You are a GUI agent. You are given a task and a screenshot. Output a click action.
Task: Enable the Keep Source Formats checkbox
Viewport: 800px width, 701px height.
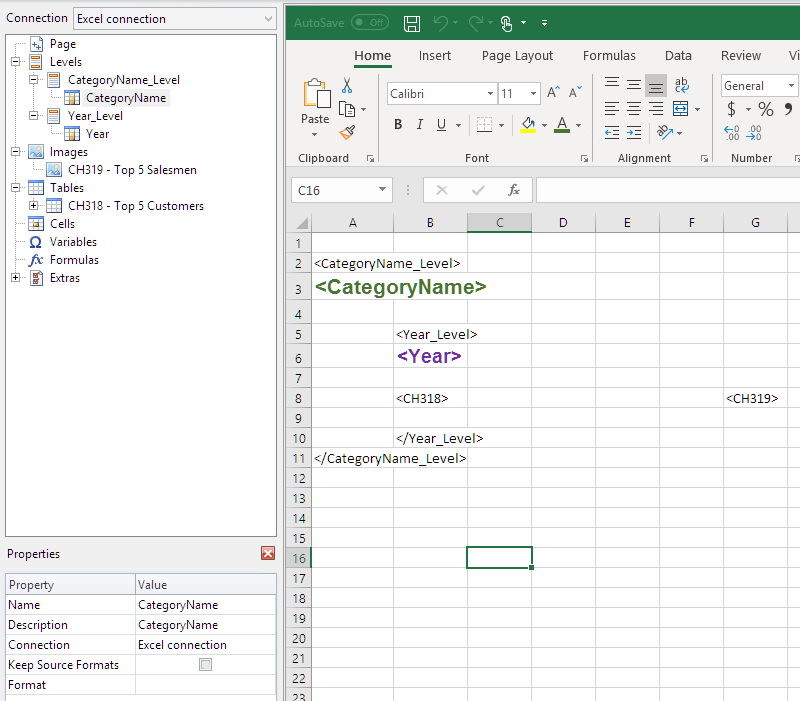click(205, 664)
